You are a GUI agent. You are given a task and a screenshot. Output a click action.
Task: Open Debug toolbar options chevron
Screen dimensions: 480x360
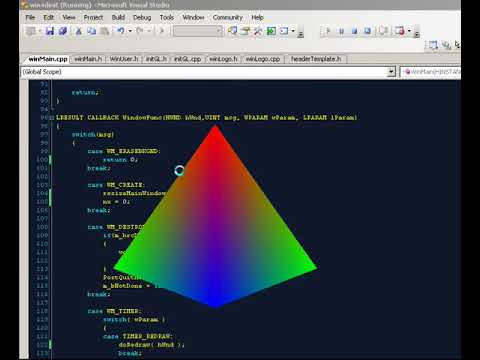[416, 33]
